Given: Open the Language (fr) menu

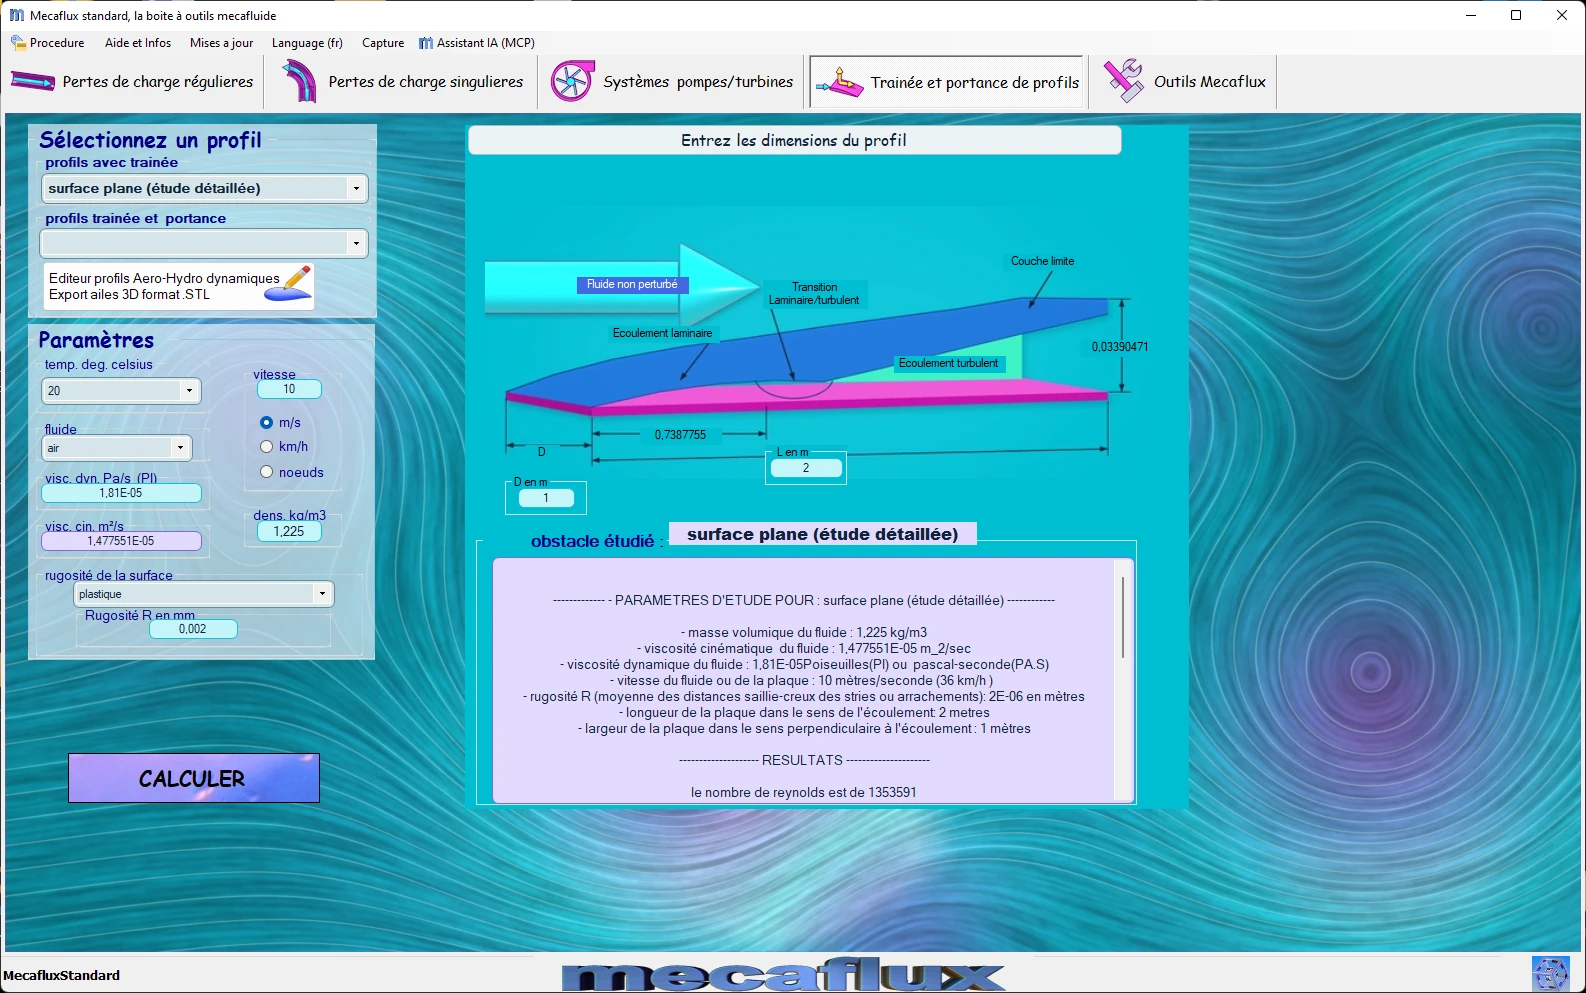Looking at the screenshot, I should [307, 43].
